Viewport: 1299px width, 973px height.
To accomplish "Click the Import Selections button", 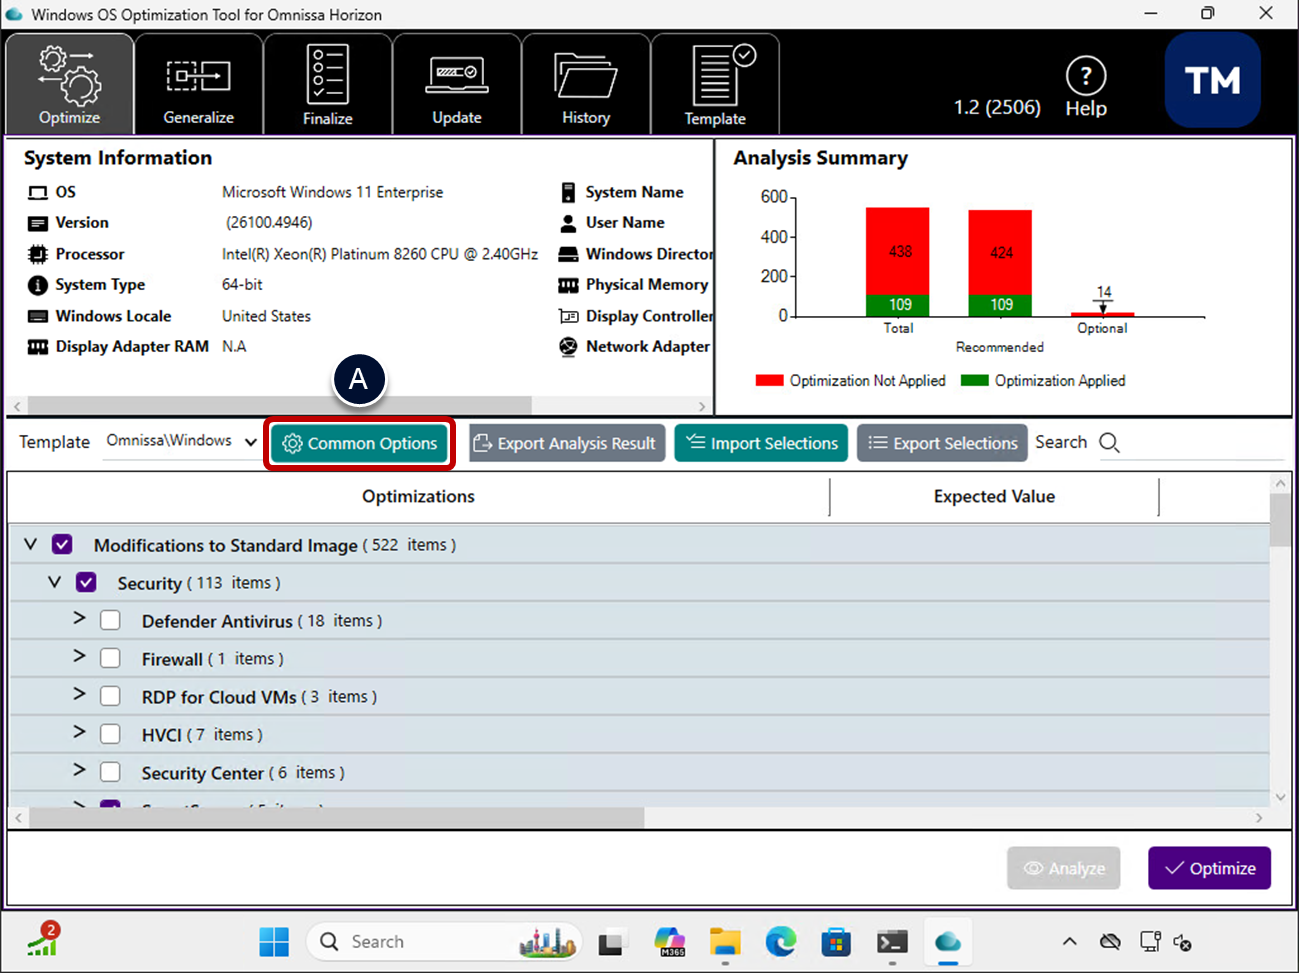I will [x=761, y=443].
